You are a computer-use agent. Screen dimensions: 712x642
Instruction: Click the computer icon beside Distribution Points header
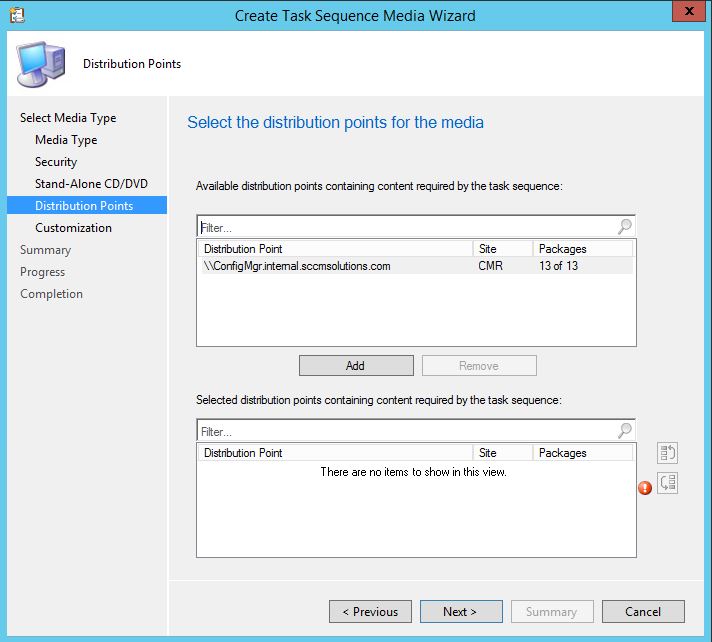click(41, 64)
